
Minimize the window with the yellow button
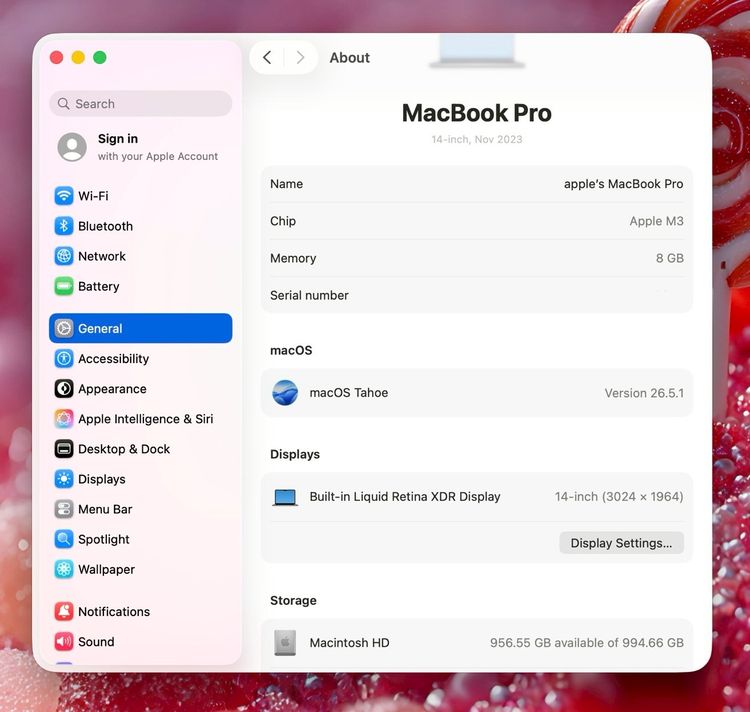78,57
